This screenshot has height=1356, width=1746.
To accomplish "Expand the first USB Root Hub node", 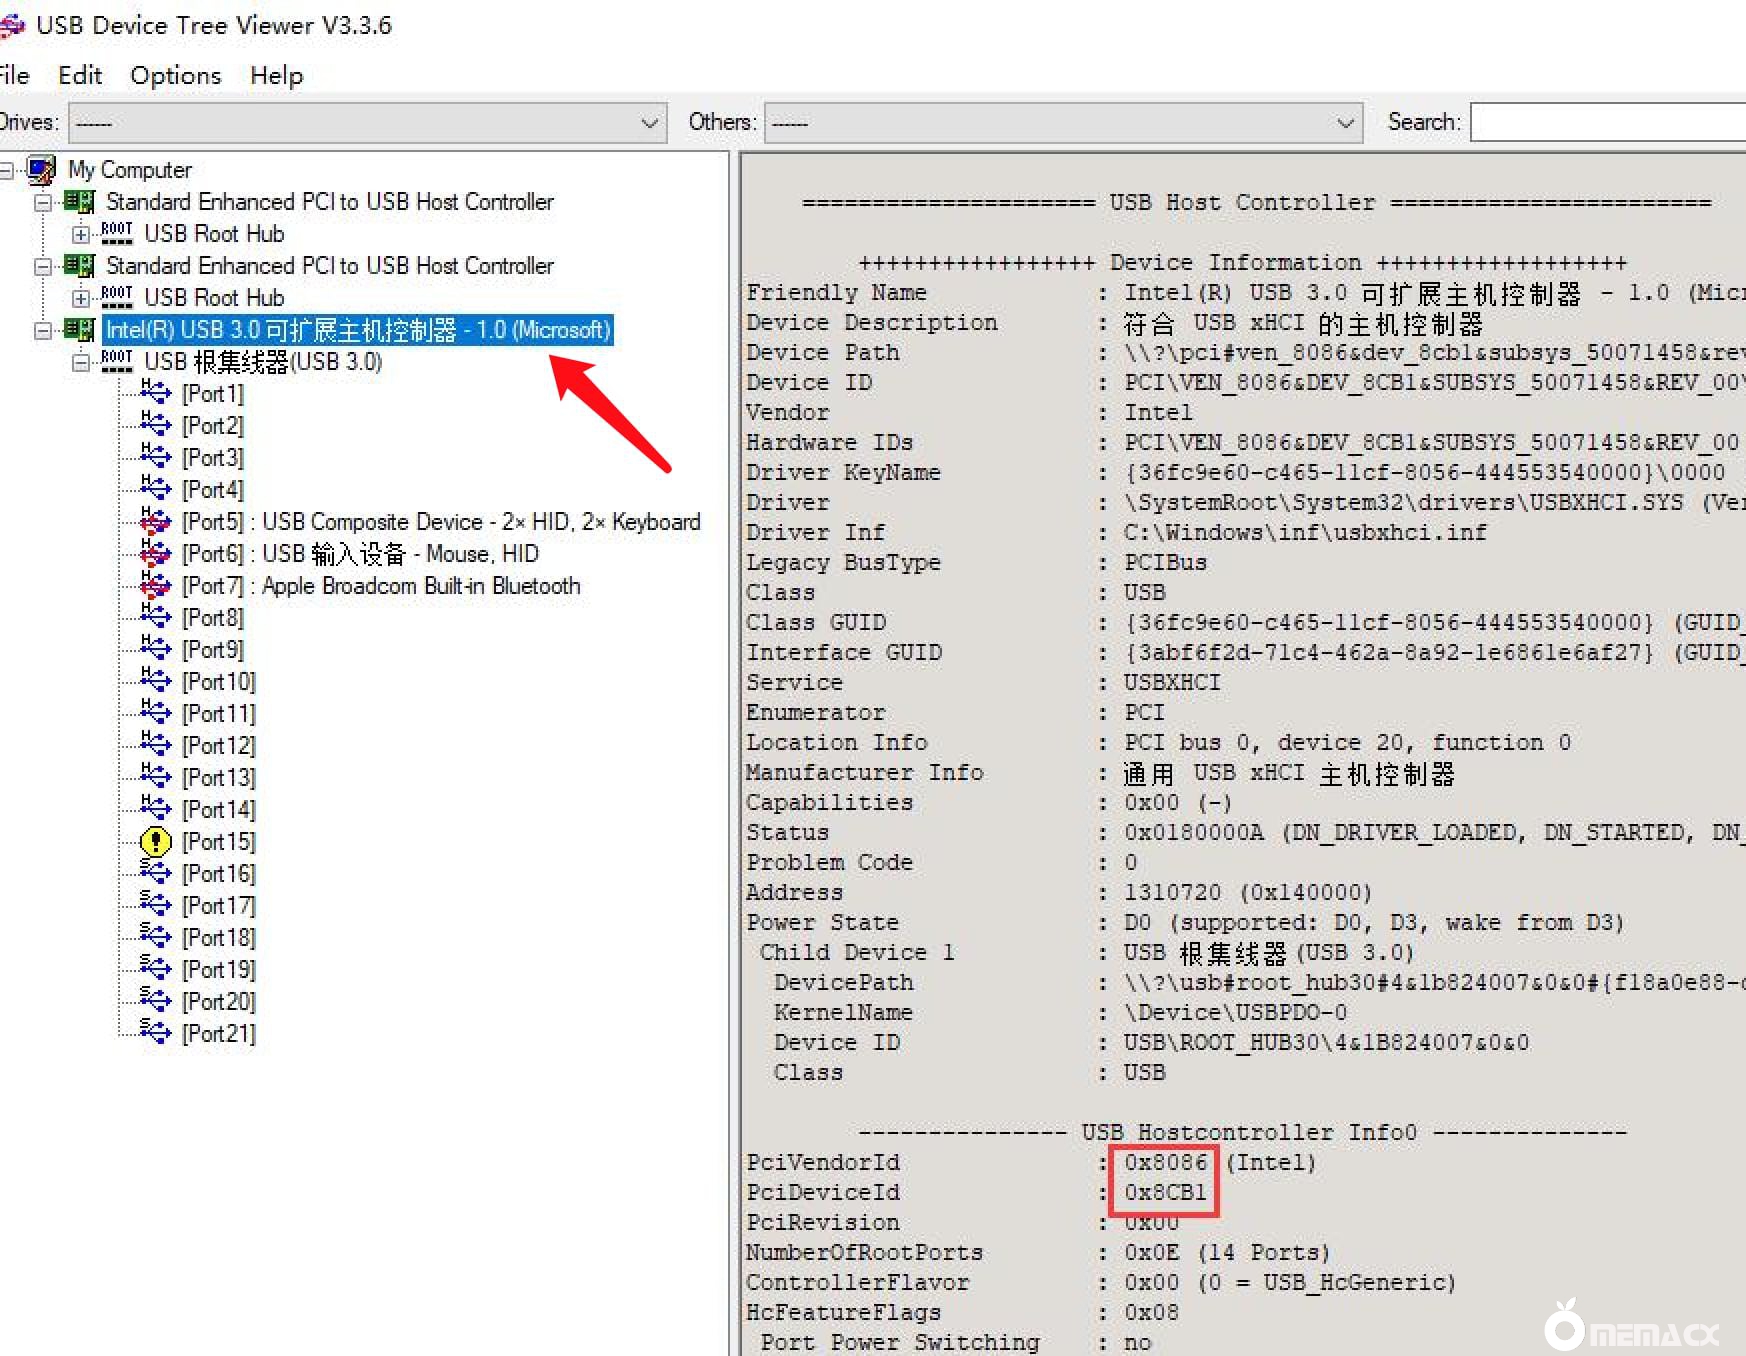I will [80, 235].
